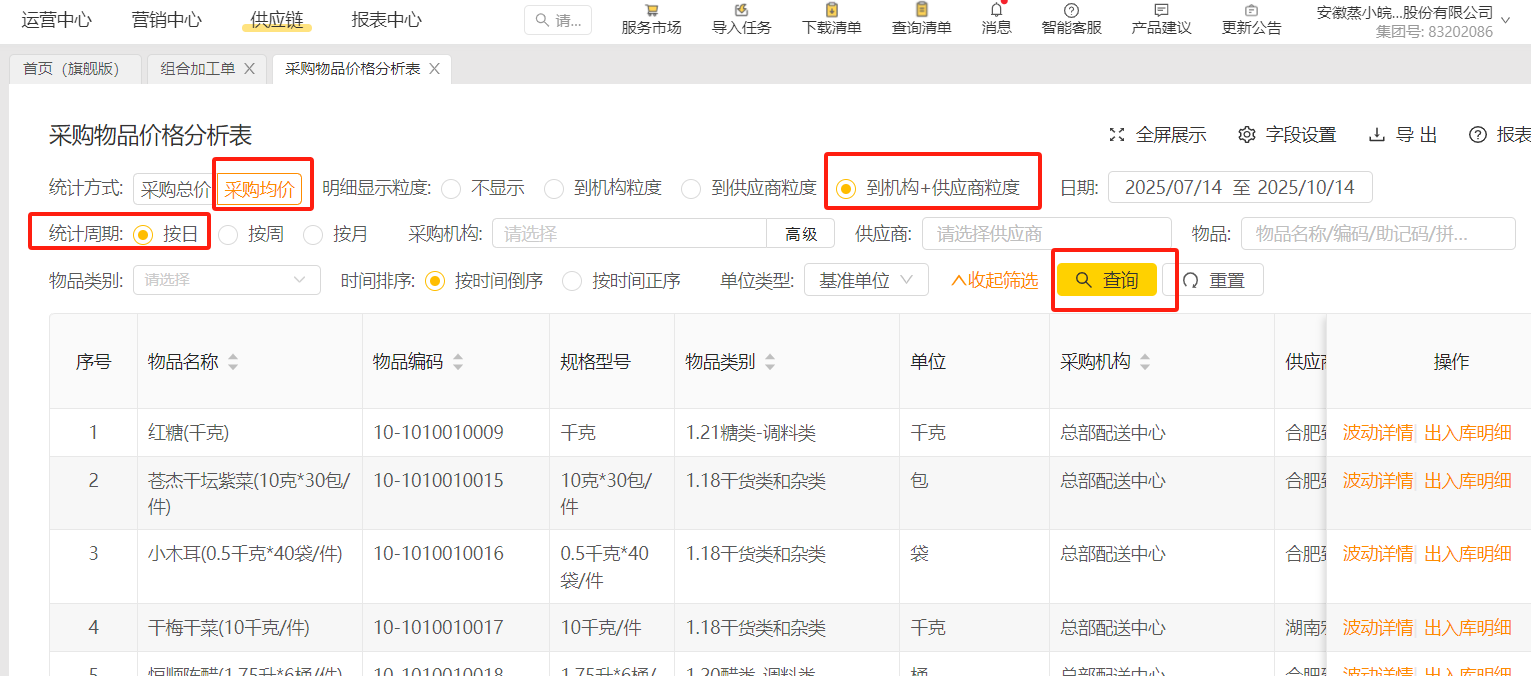
Task: Open the 服务市场 cart icon
Action: point(651,11)
